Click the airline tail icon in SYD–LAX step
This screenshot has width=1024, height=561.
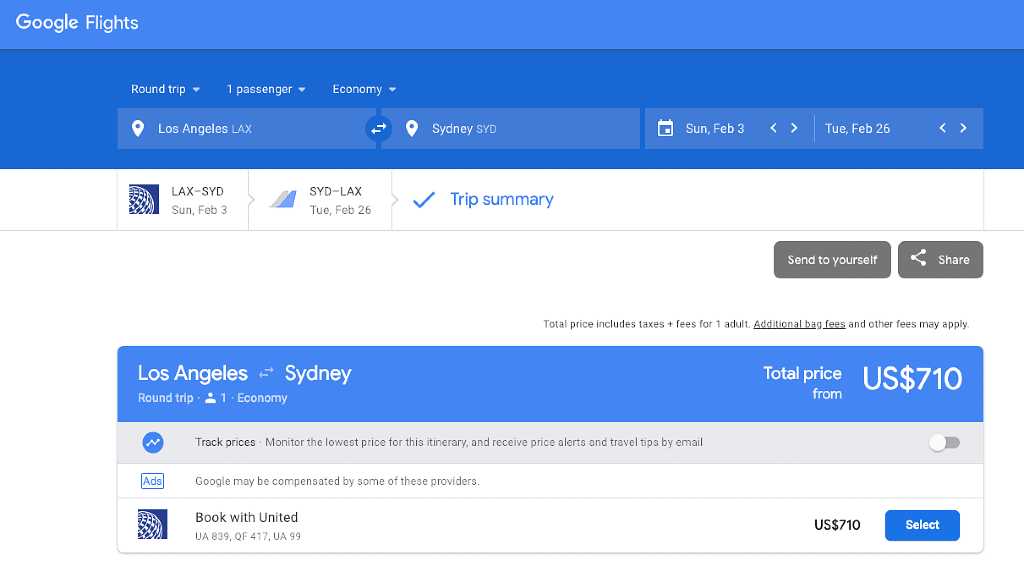(x=283, y=199)
